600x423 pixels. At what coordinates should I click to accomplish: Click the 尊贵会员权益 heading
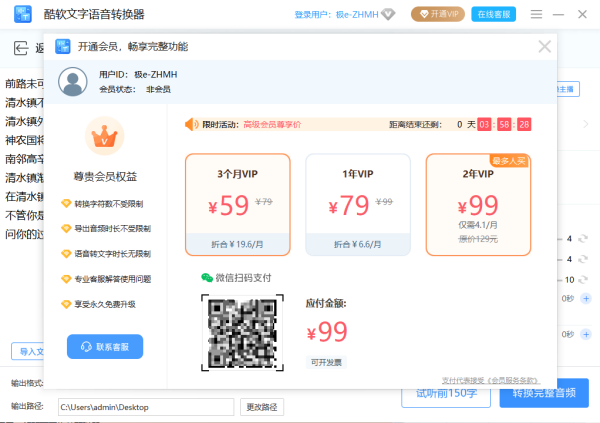click(x=105, y=176)
